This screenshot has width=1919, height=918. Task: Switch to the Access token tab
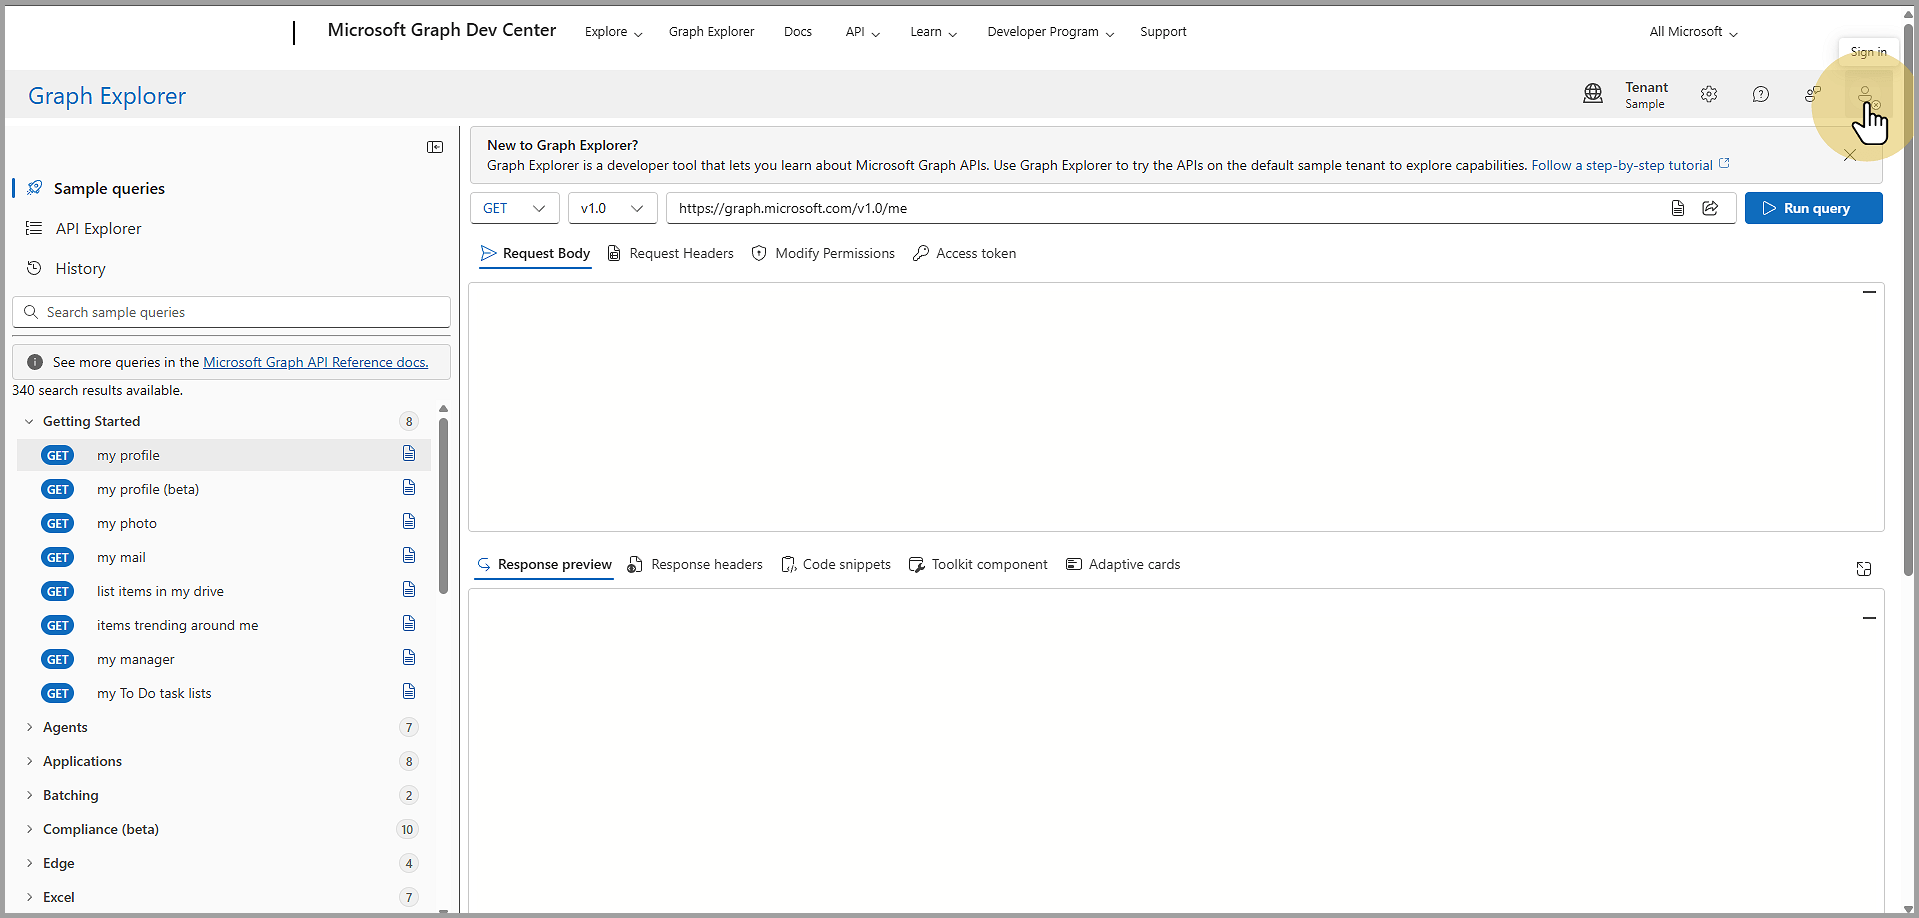(965, 254)
